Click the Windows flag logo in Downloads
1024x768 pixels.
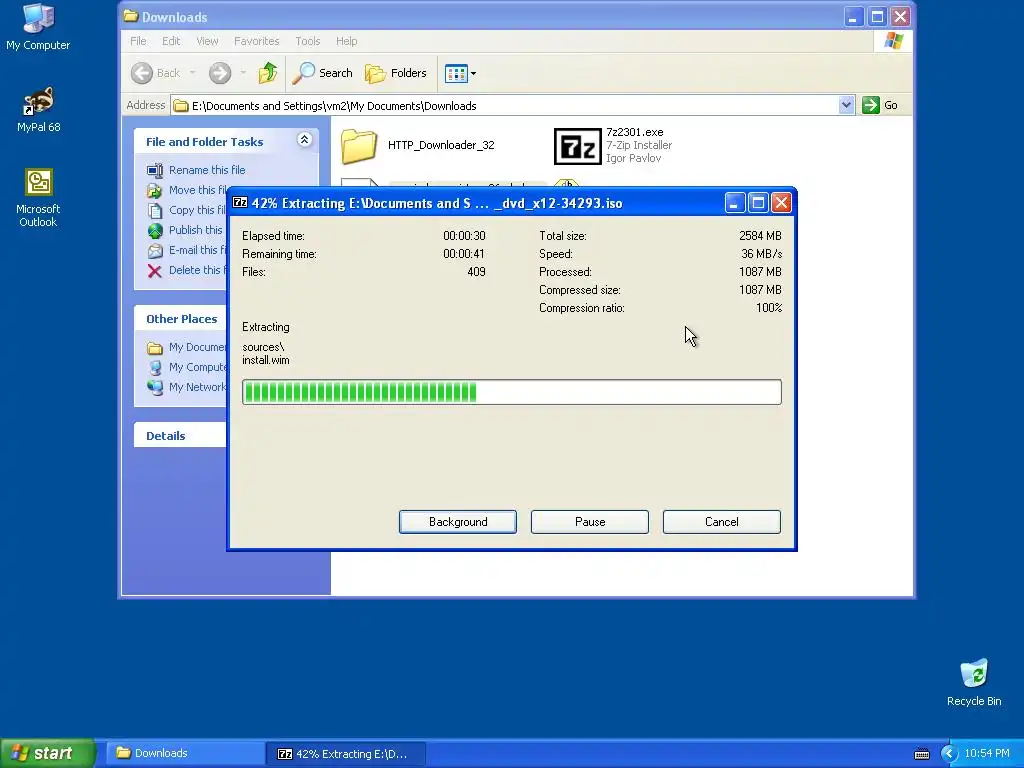(893, 41)
